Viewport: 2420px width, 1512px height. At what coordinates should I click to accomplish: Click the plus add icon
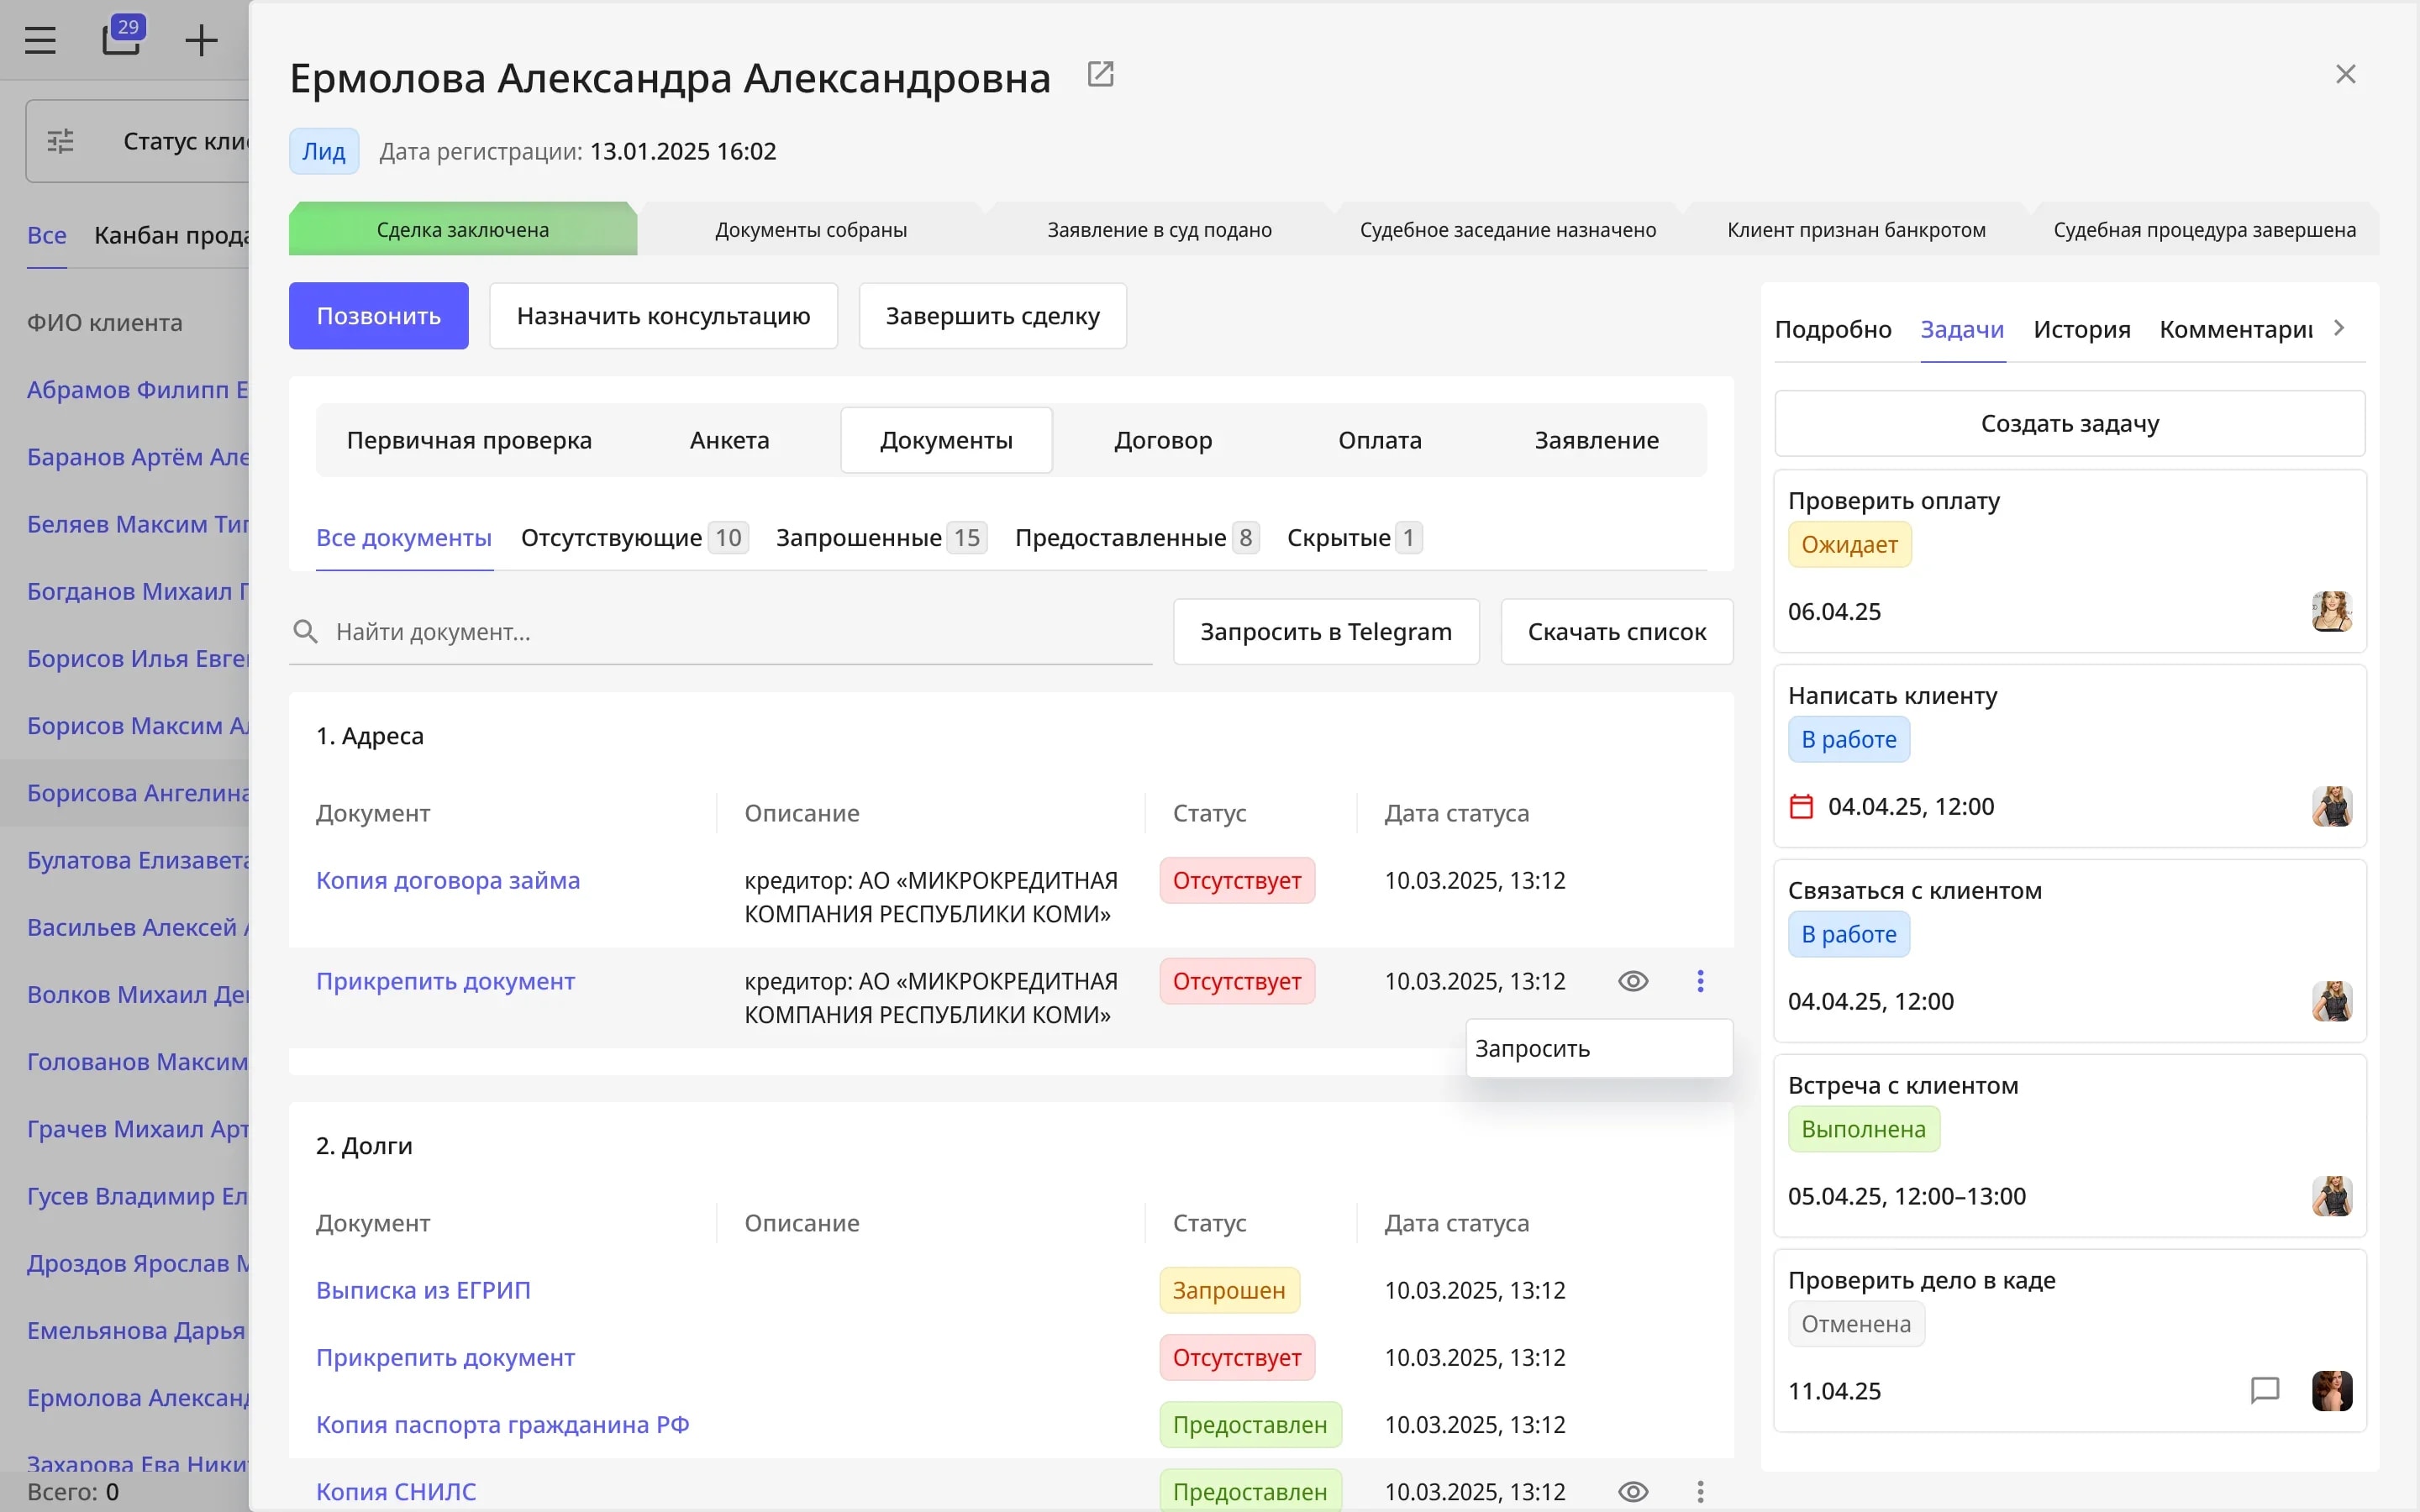click(x=201, y=40)
